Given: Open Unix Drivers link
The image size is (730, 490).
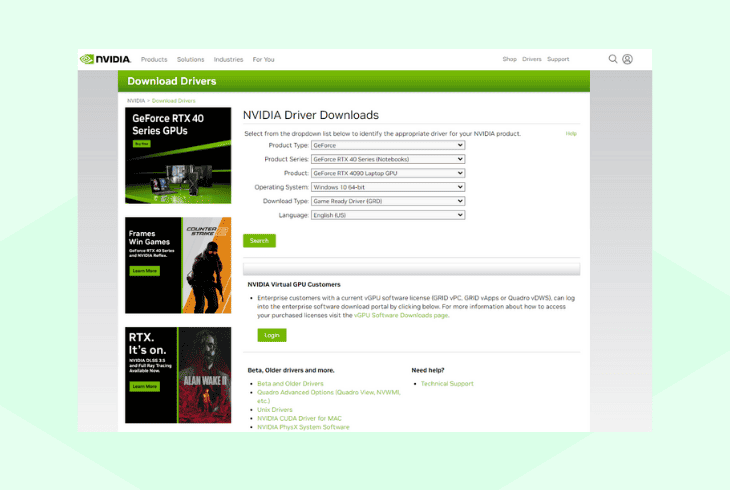Looking at the screenshot, I should pos(275,410).
